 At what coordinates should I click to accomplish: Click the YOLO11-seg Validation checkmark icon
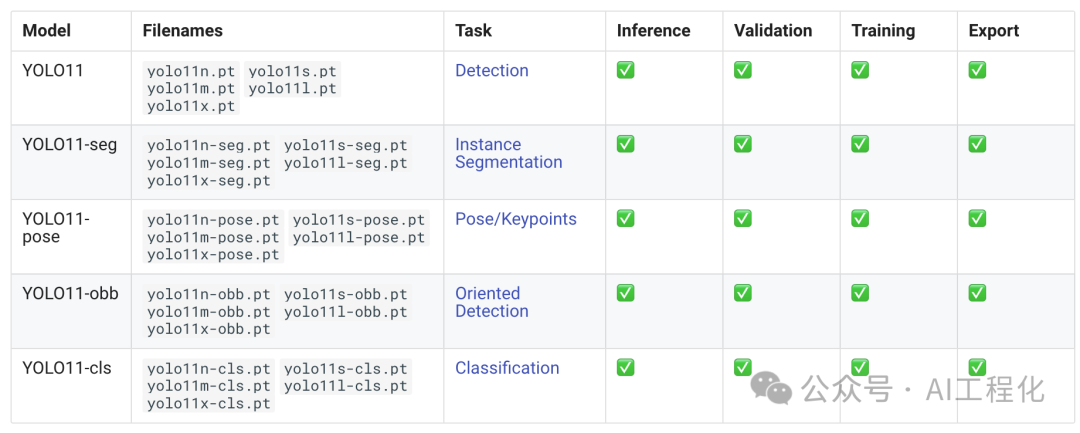pos(742,144)
